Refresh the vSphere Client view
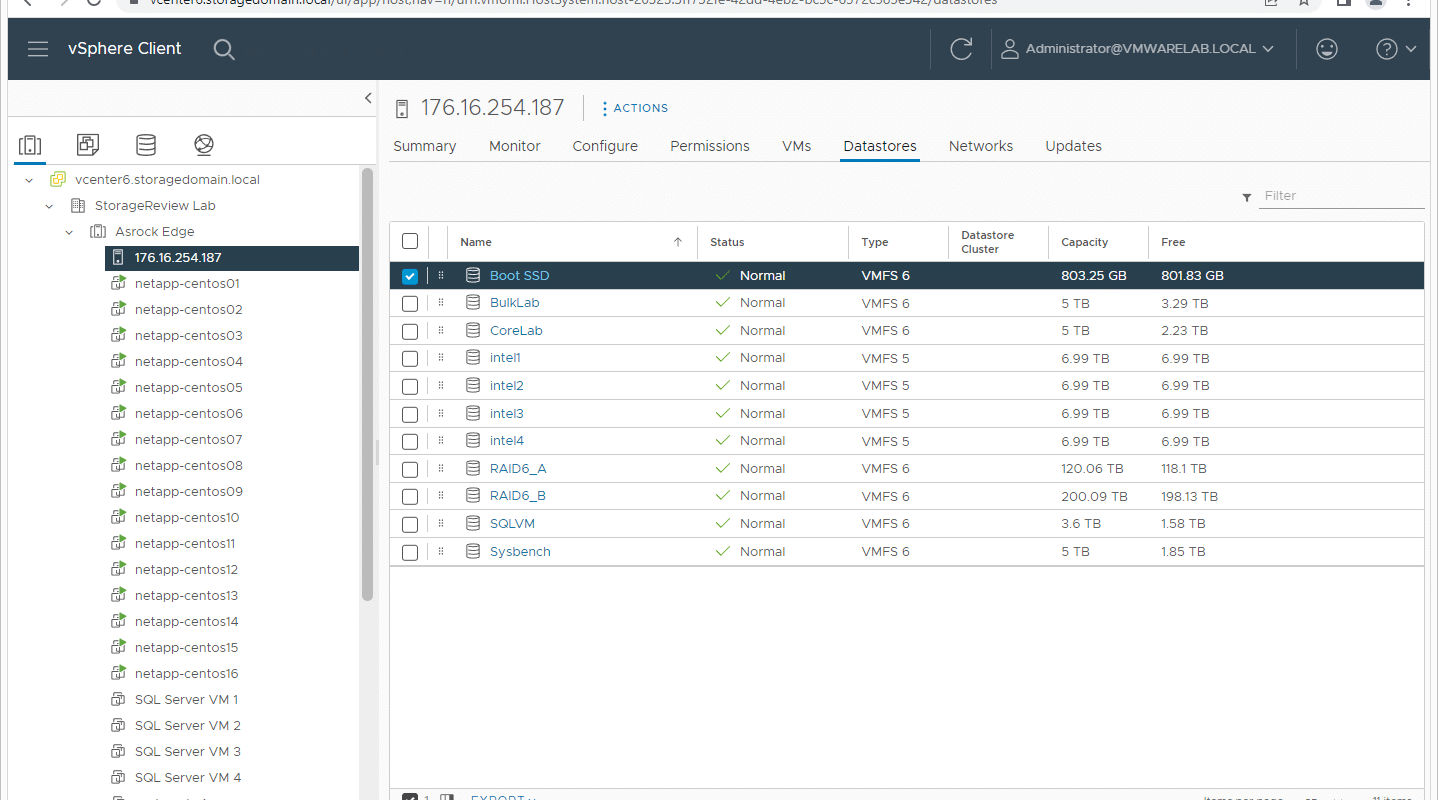 pos(961,49)
